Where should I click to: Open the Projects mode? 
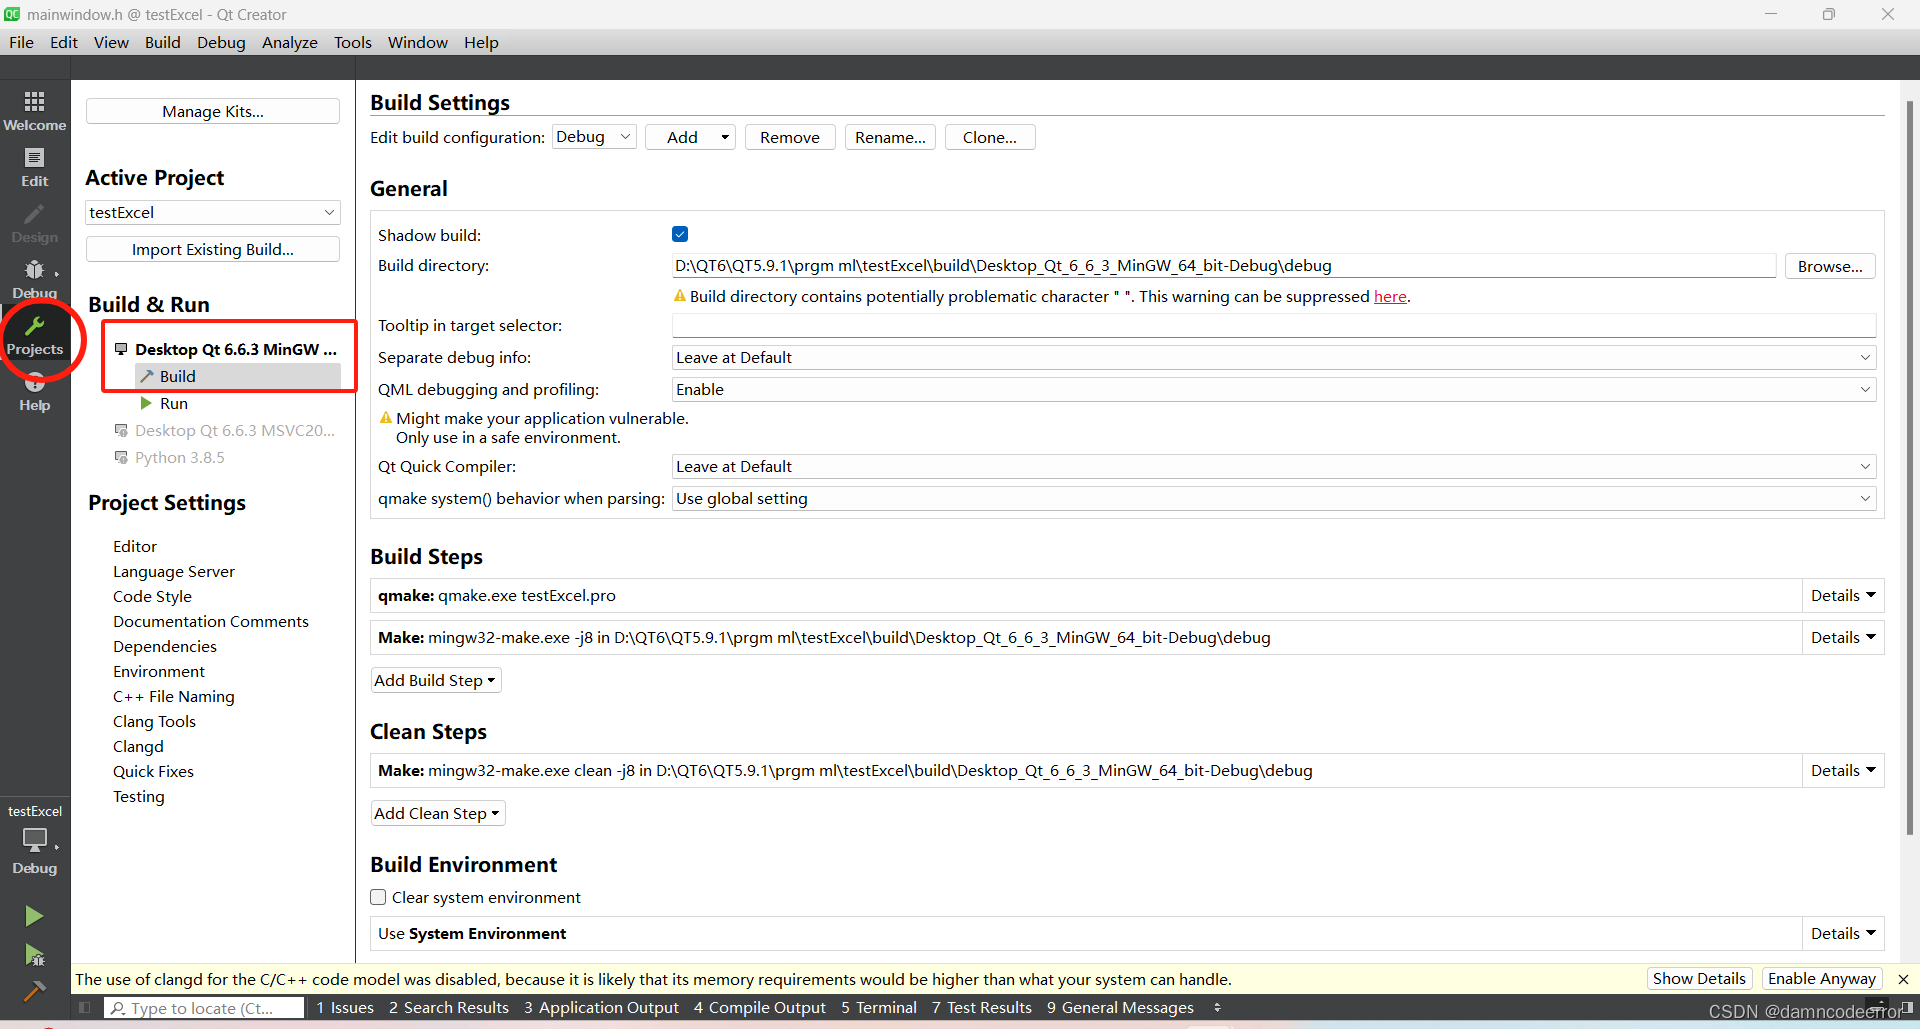pyautogui.click(x=34, y=336)
